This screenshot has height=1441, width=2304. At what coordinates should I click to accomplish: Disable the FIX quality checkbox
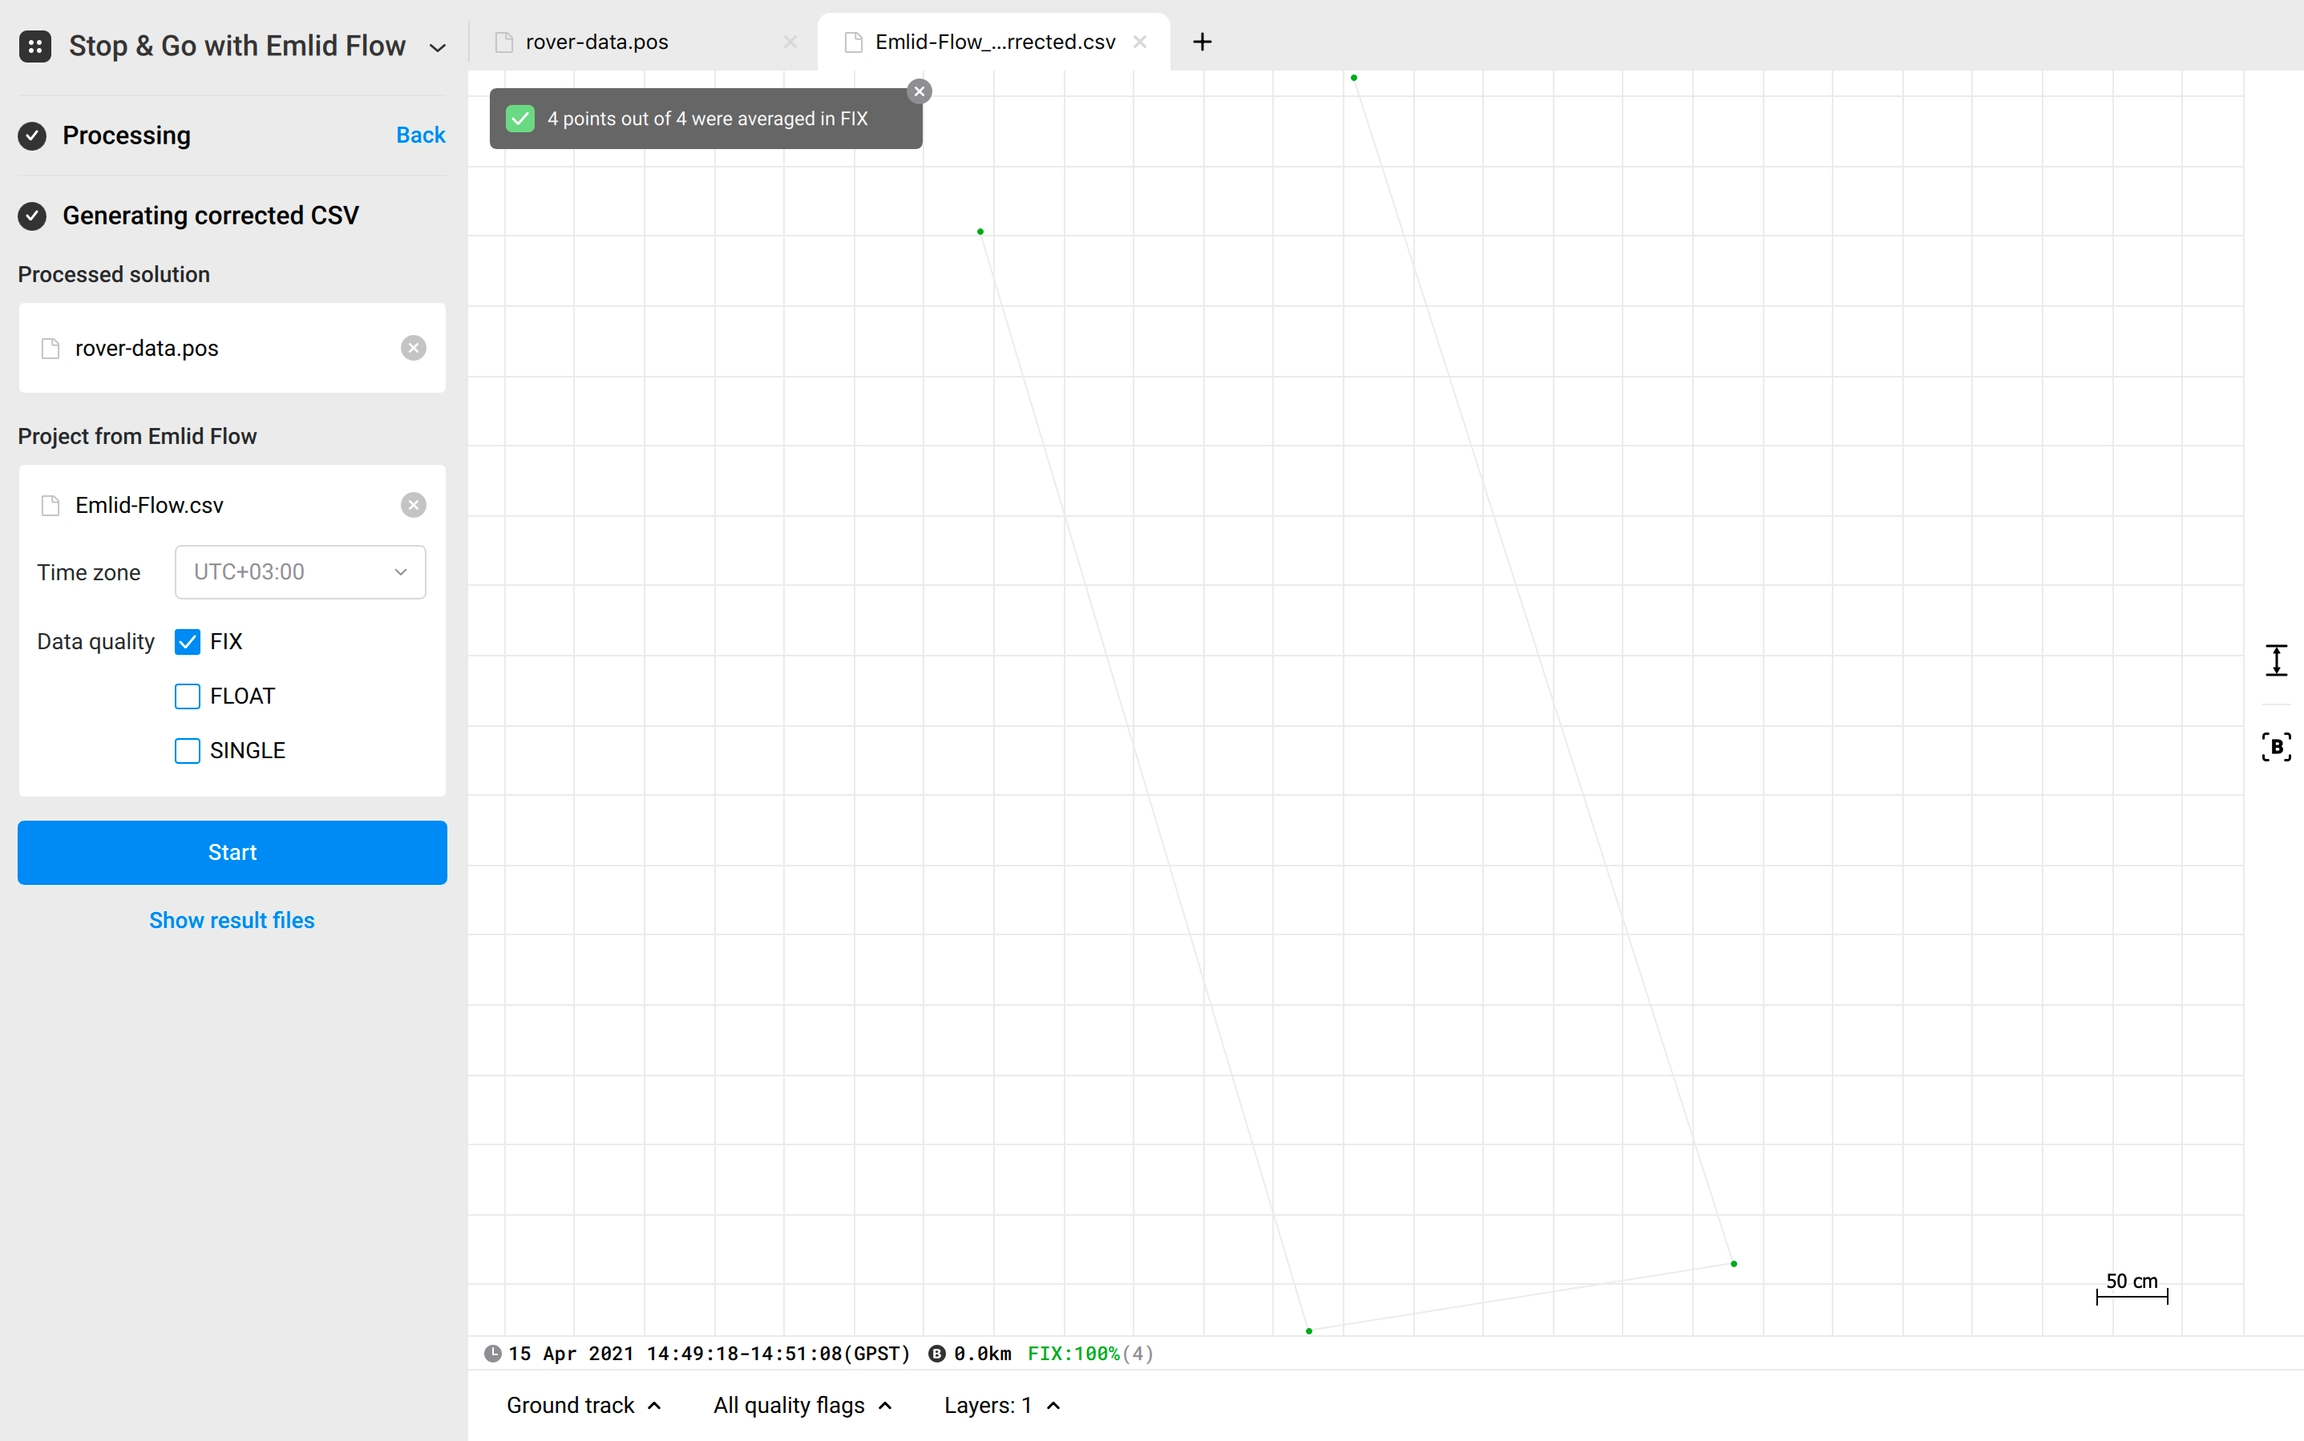click(x=186, y=641)
